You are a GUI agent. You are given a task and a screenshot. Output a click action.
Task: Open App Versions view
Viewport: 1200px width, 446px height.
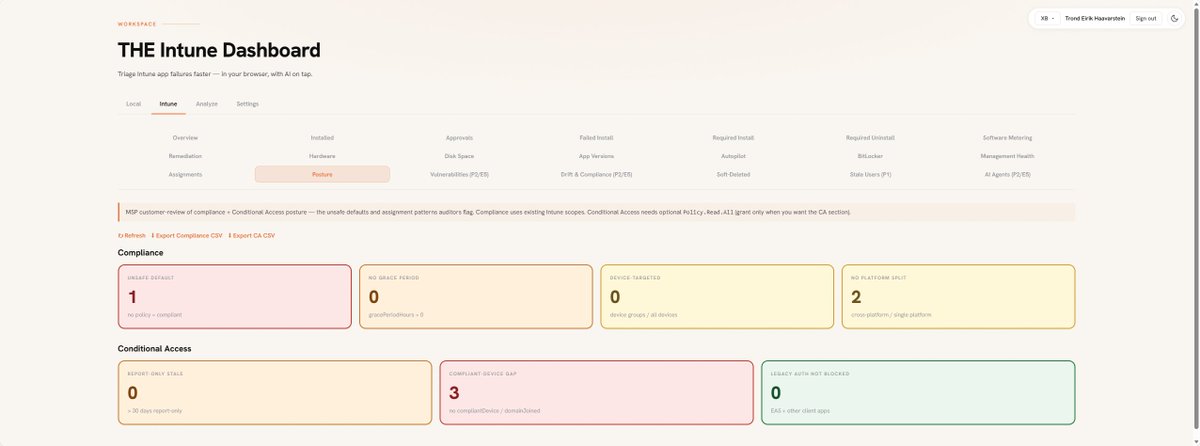coord(596,156)
